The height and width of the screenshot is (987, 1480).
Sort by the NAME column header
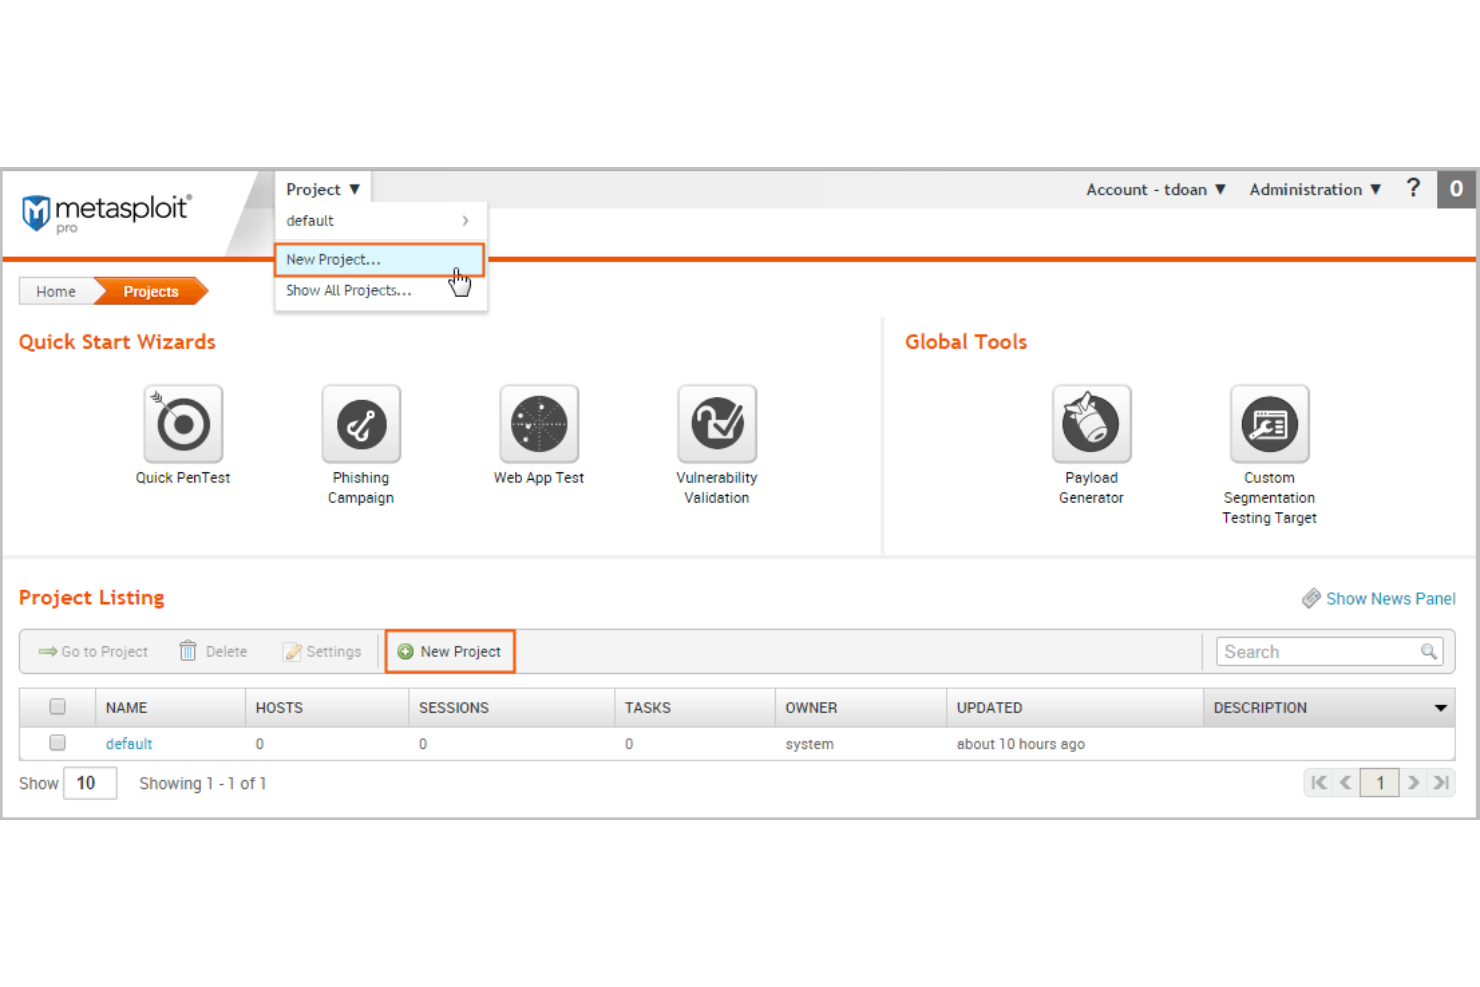170,707
